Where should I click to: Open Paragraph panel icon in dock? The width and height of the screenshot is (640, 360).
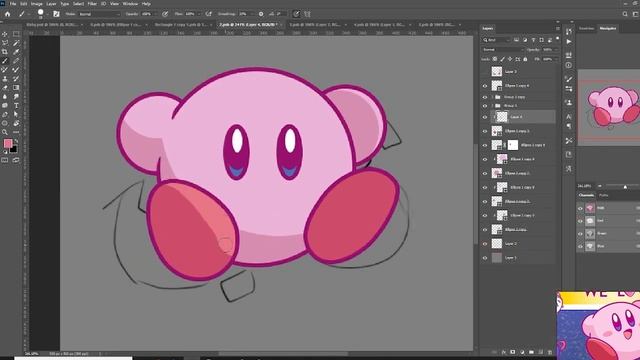[569, 127]
